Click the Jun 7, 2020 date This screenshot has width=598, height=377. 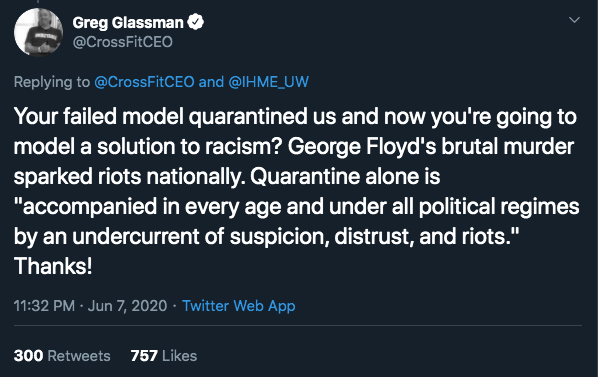127,306
